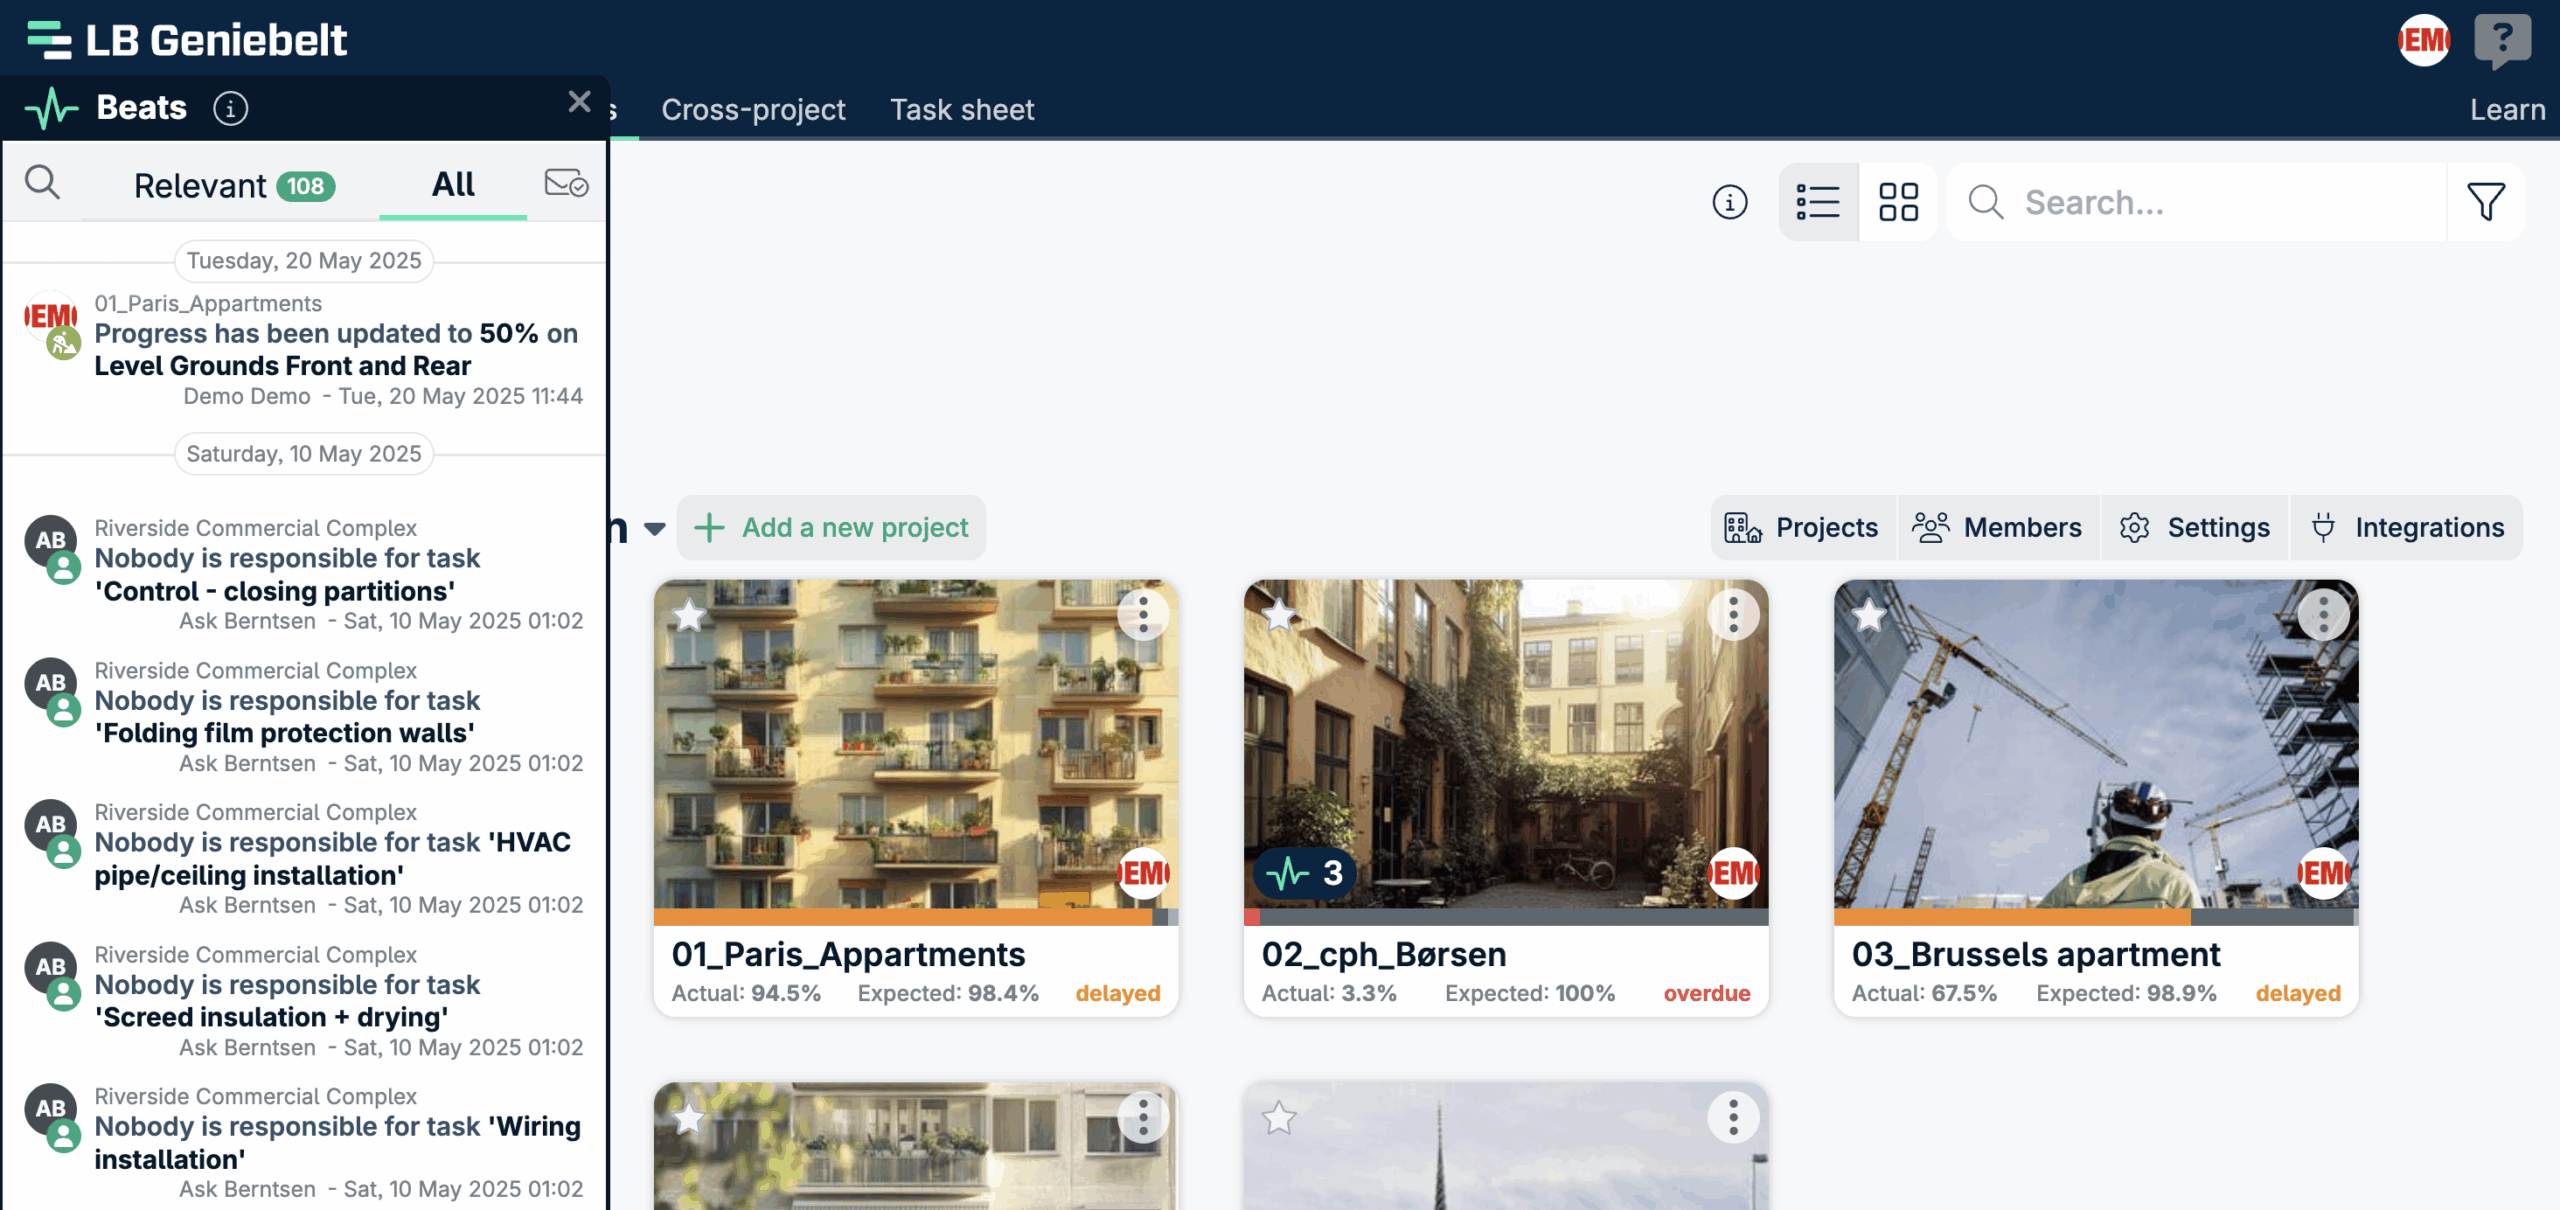Mark all beats as read envelope icon

click(566, 183)
